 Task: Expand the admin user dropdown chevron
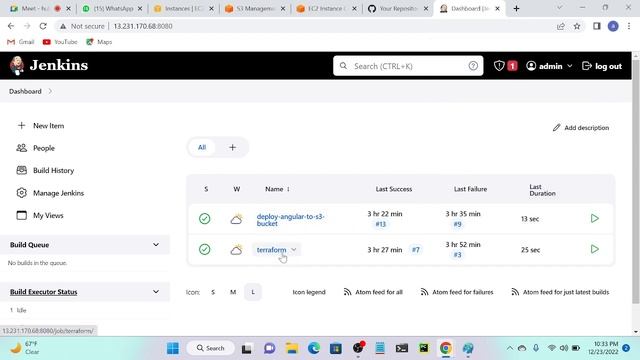tap(570, 66)
